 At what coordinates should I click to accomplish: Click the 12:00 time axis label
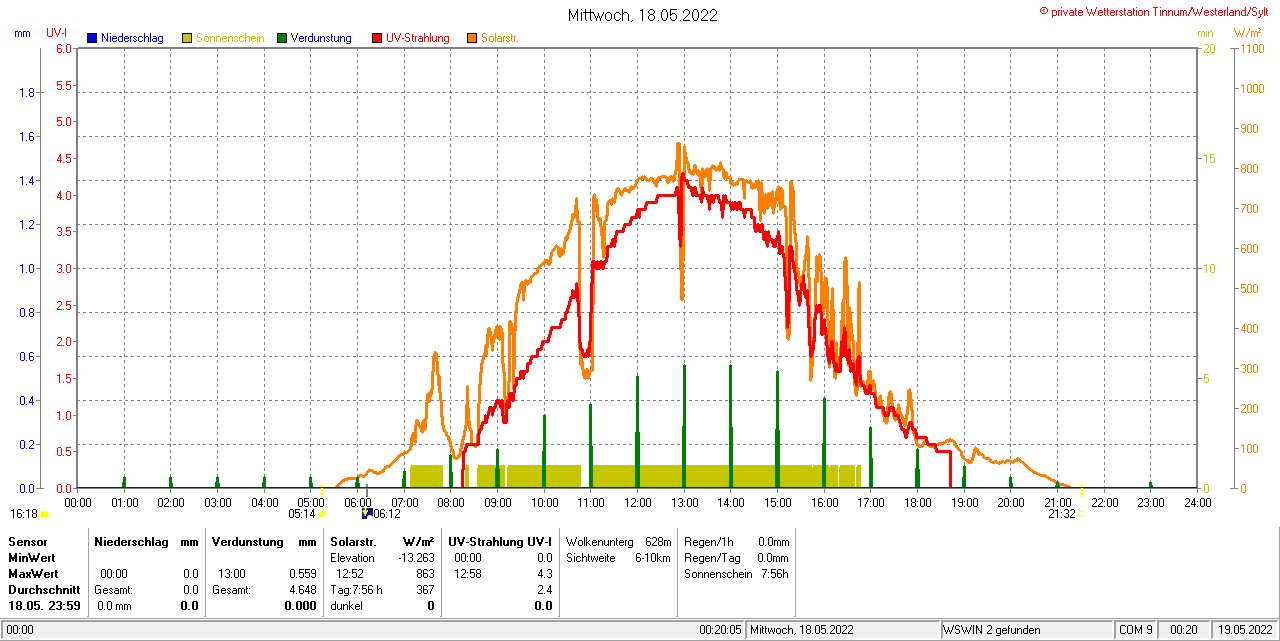pyautogui.click(x=637, y=502)
